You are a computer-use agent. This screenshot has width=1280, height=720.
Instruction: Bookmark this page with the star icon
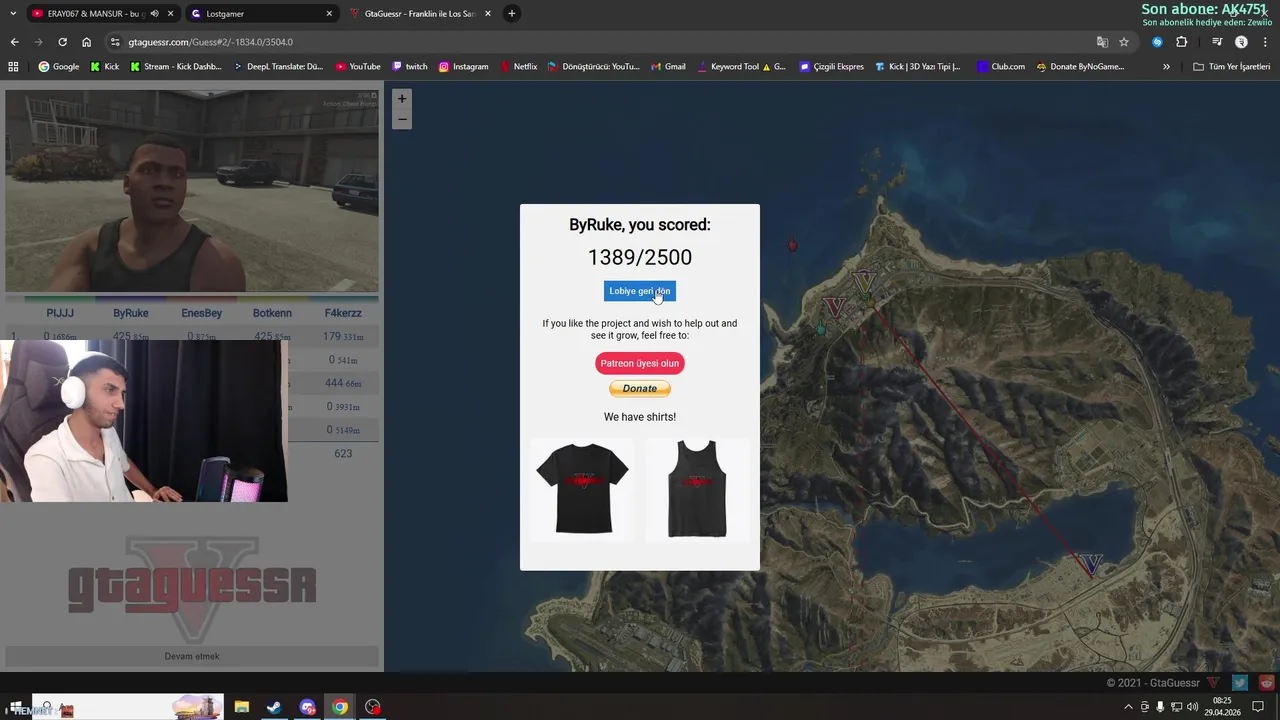pos(1124,42)
